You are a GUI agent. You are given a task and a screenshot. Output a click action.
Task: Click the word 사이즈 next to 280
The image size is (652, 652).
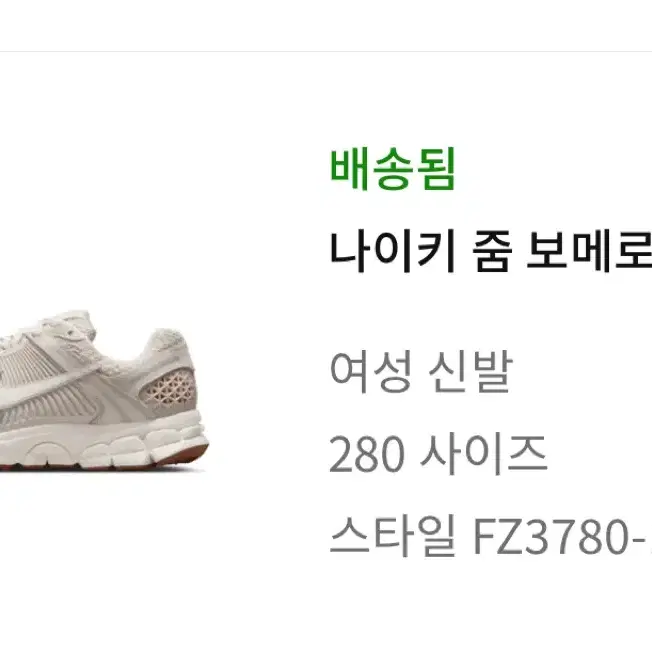point(483,454)
